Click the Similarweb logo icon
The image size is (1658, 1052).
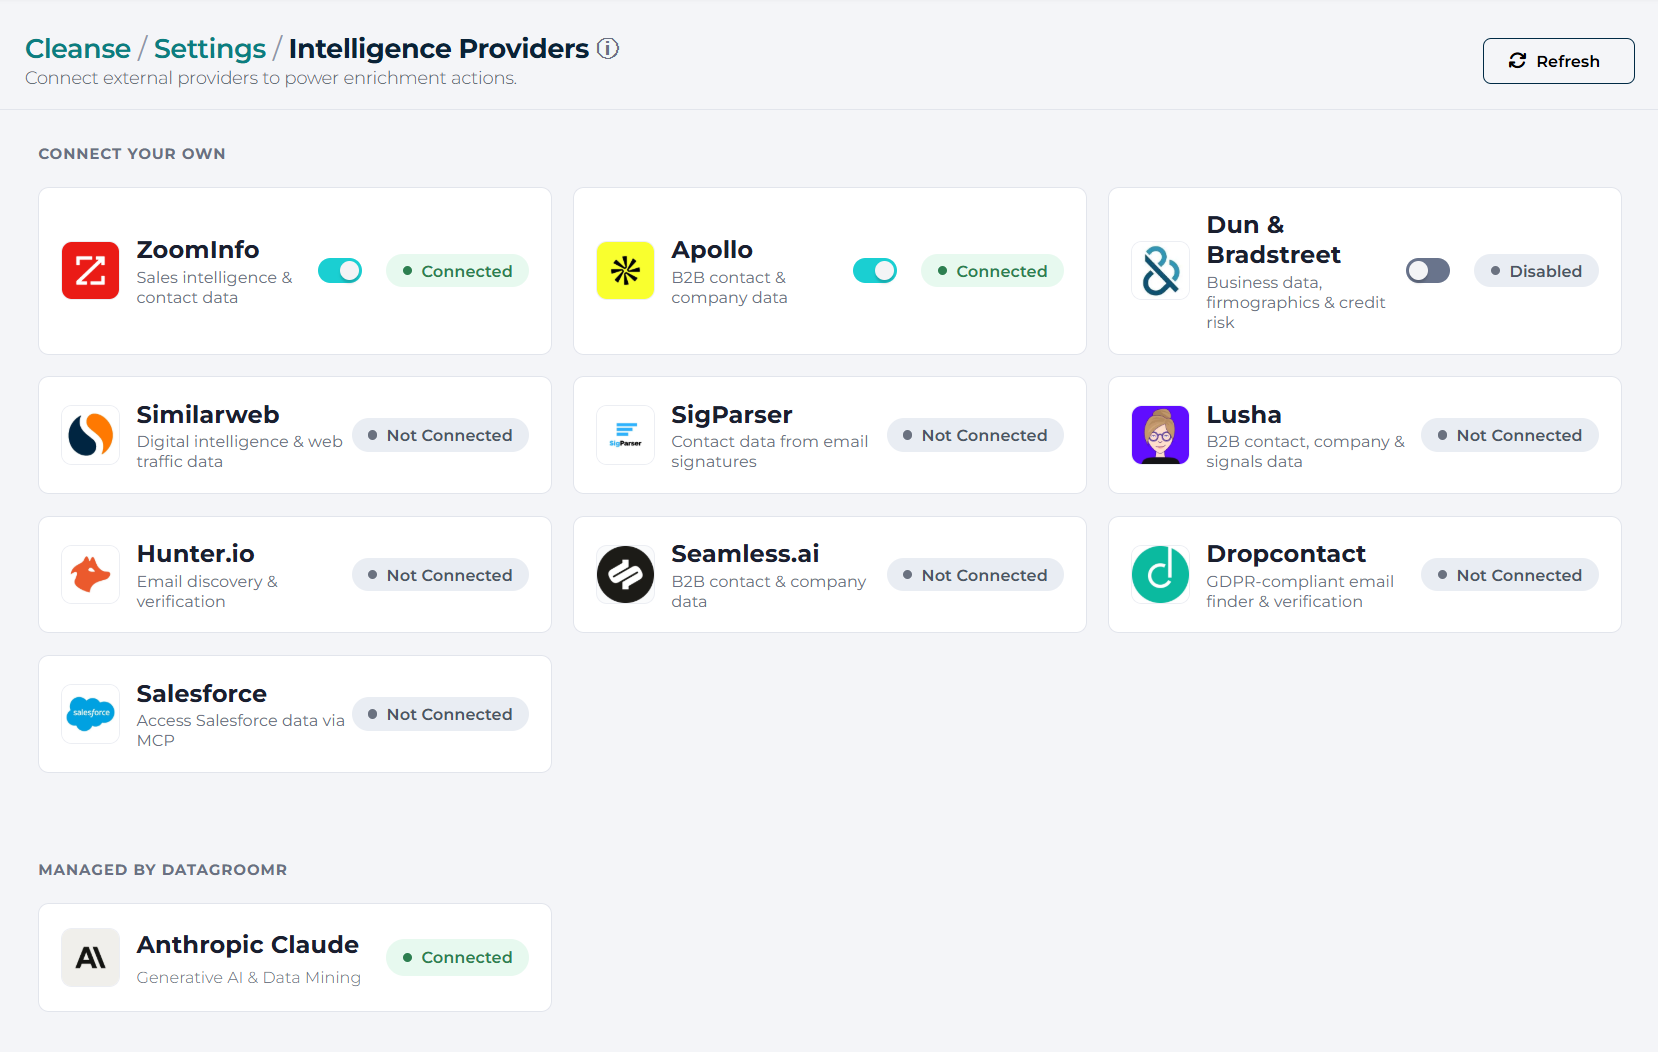[x=90, y=435]
